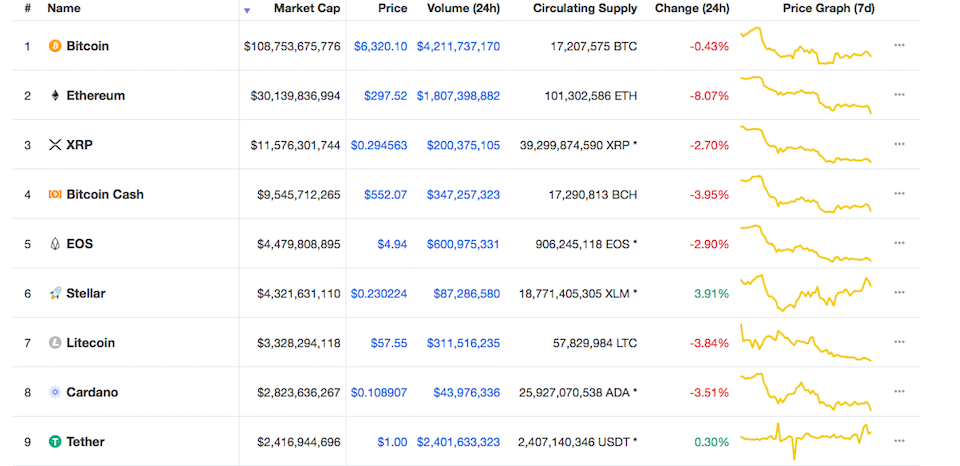Sort by Circulating Supply column header
Viewport: 960px width, 466px height.
(585, 9)
